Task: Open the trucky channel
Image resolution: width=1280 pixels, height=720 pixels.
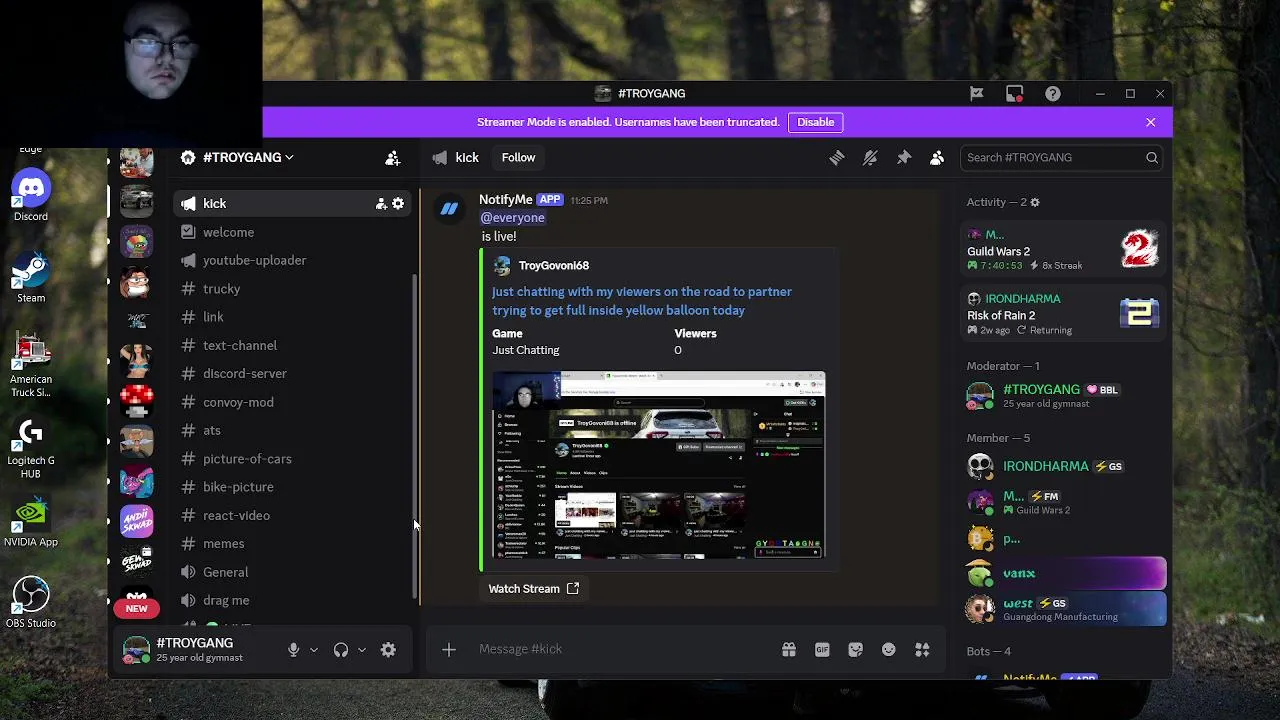Action: (291, 289)
